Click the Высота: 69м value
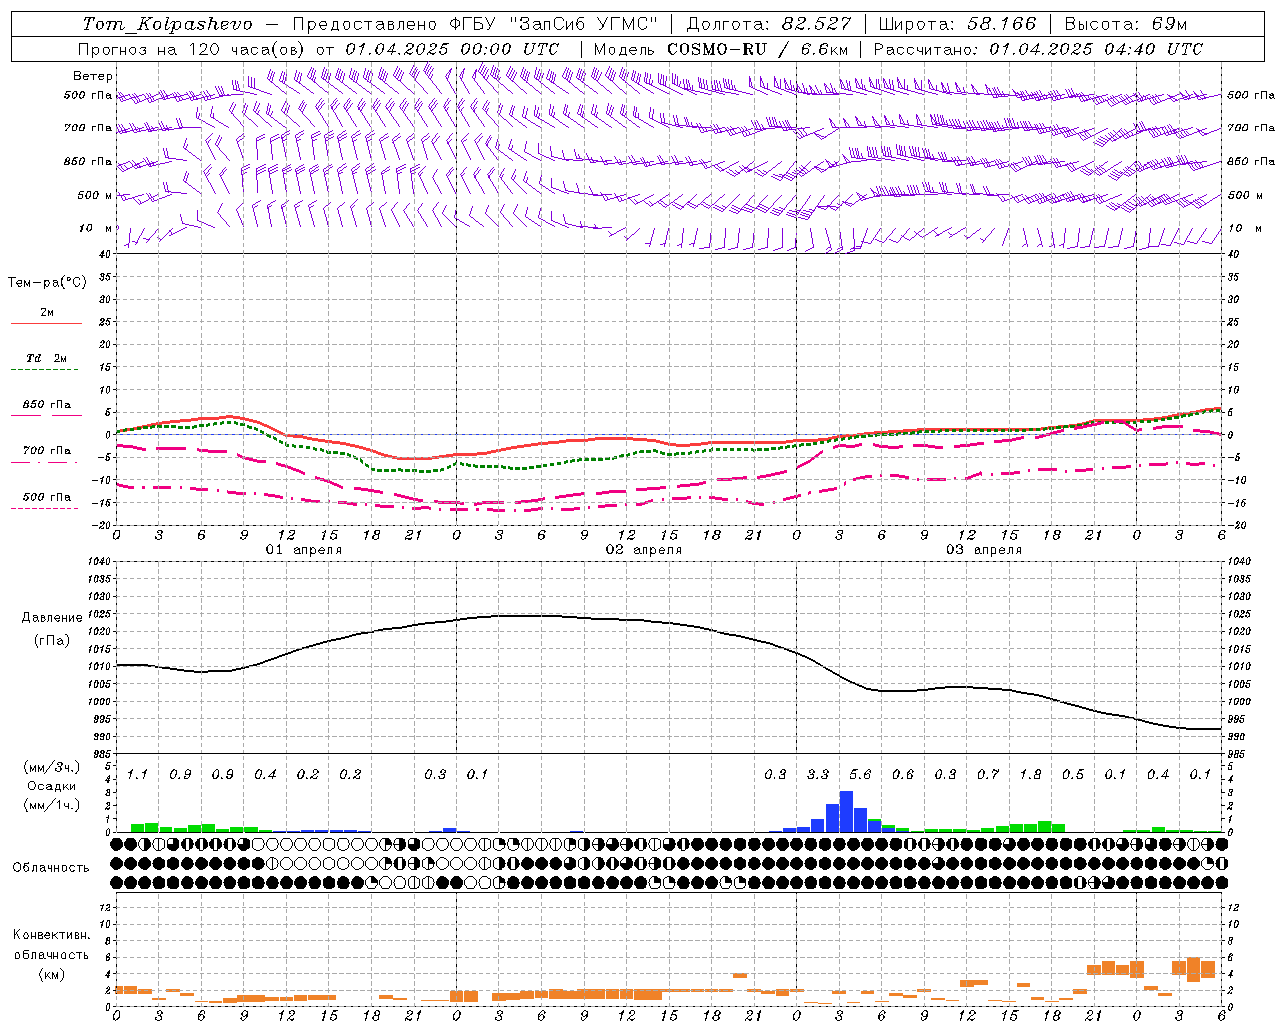Image resolution: width=1280 pixels, height=1024 pixels. pos(1127,24)
